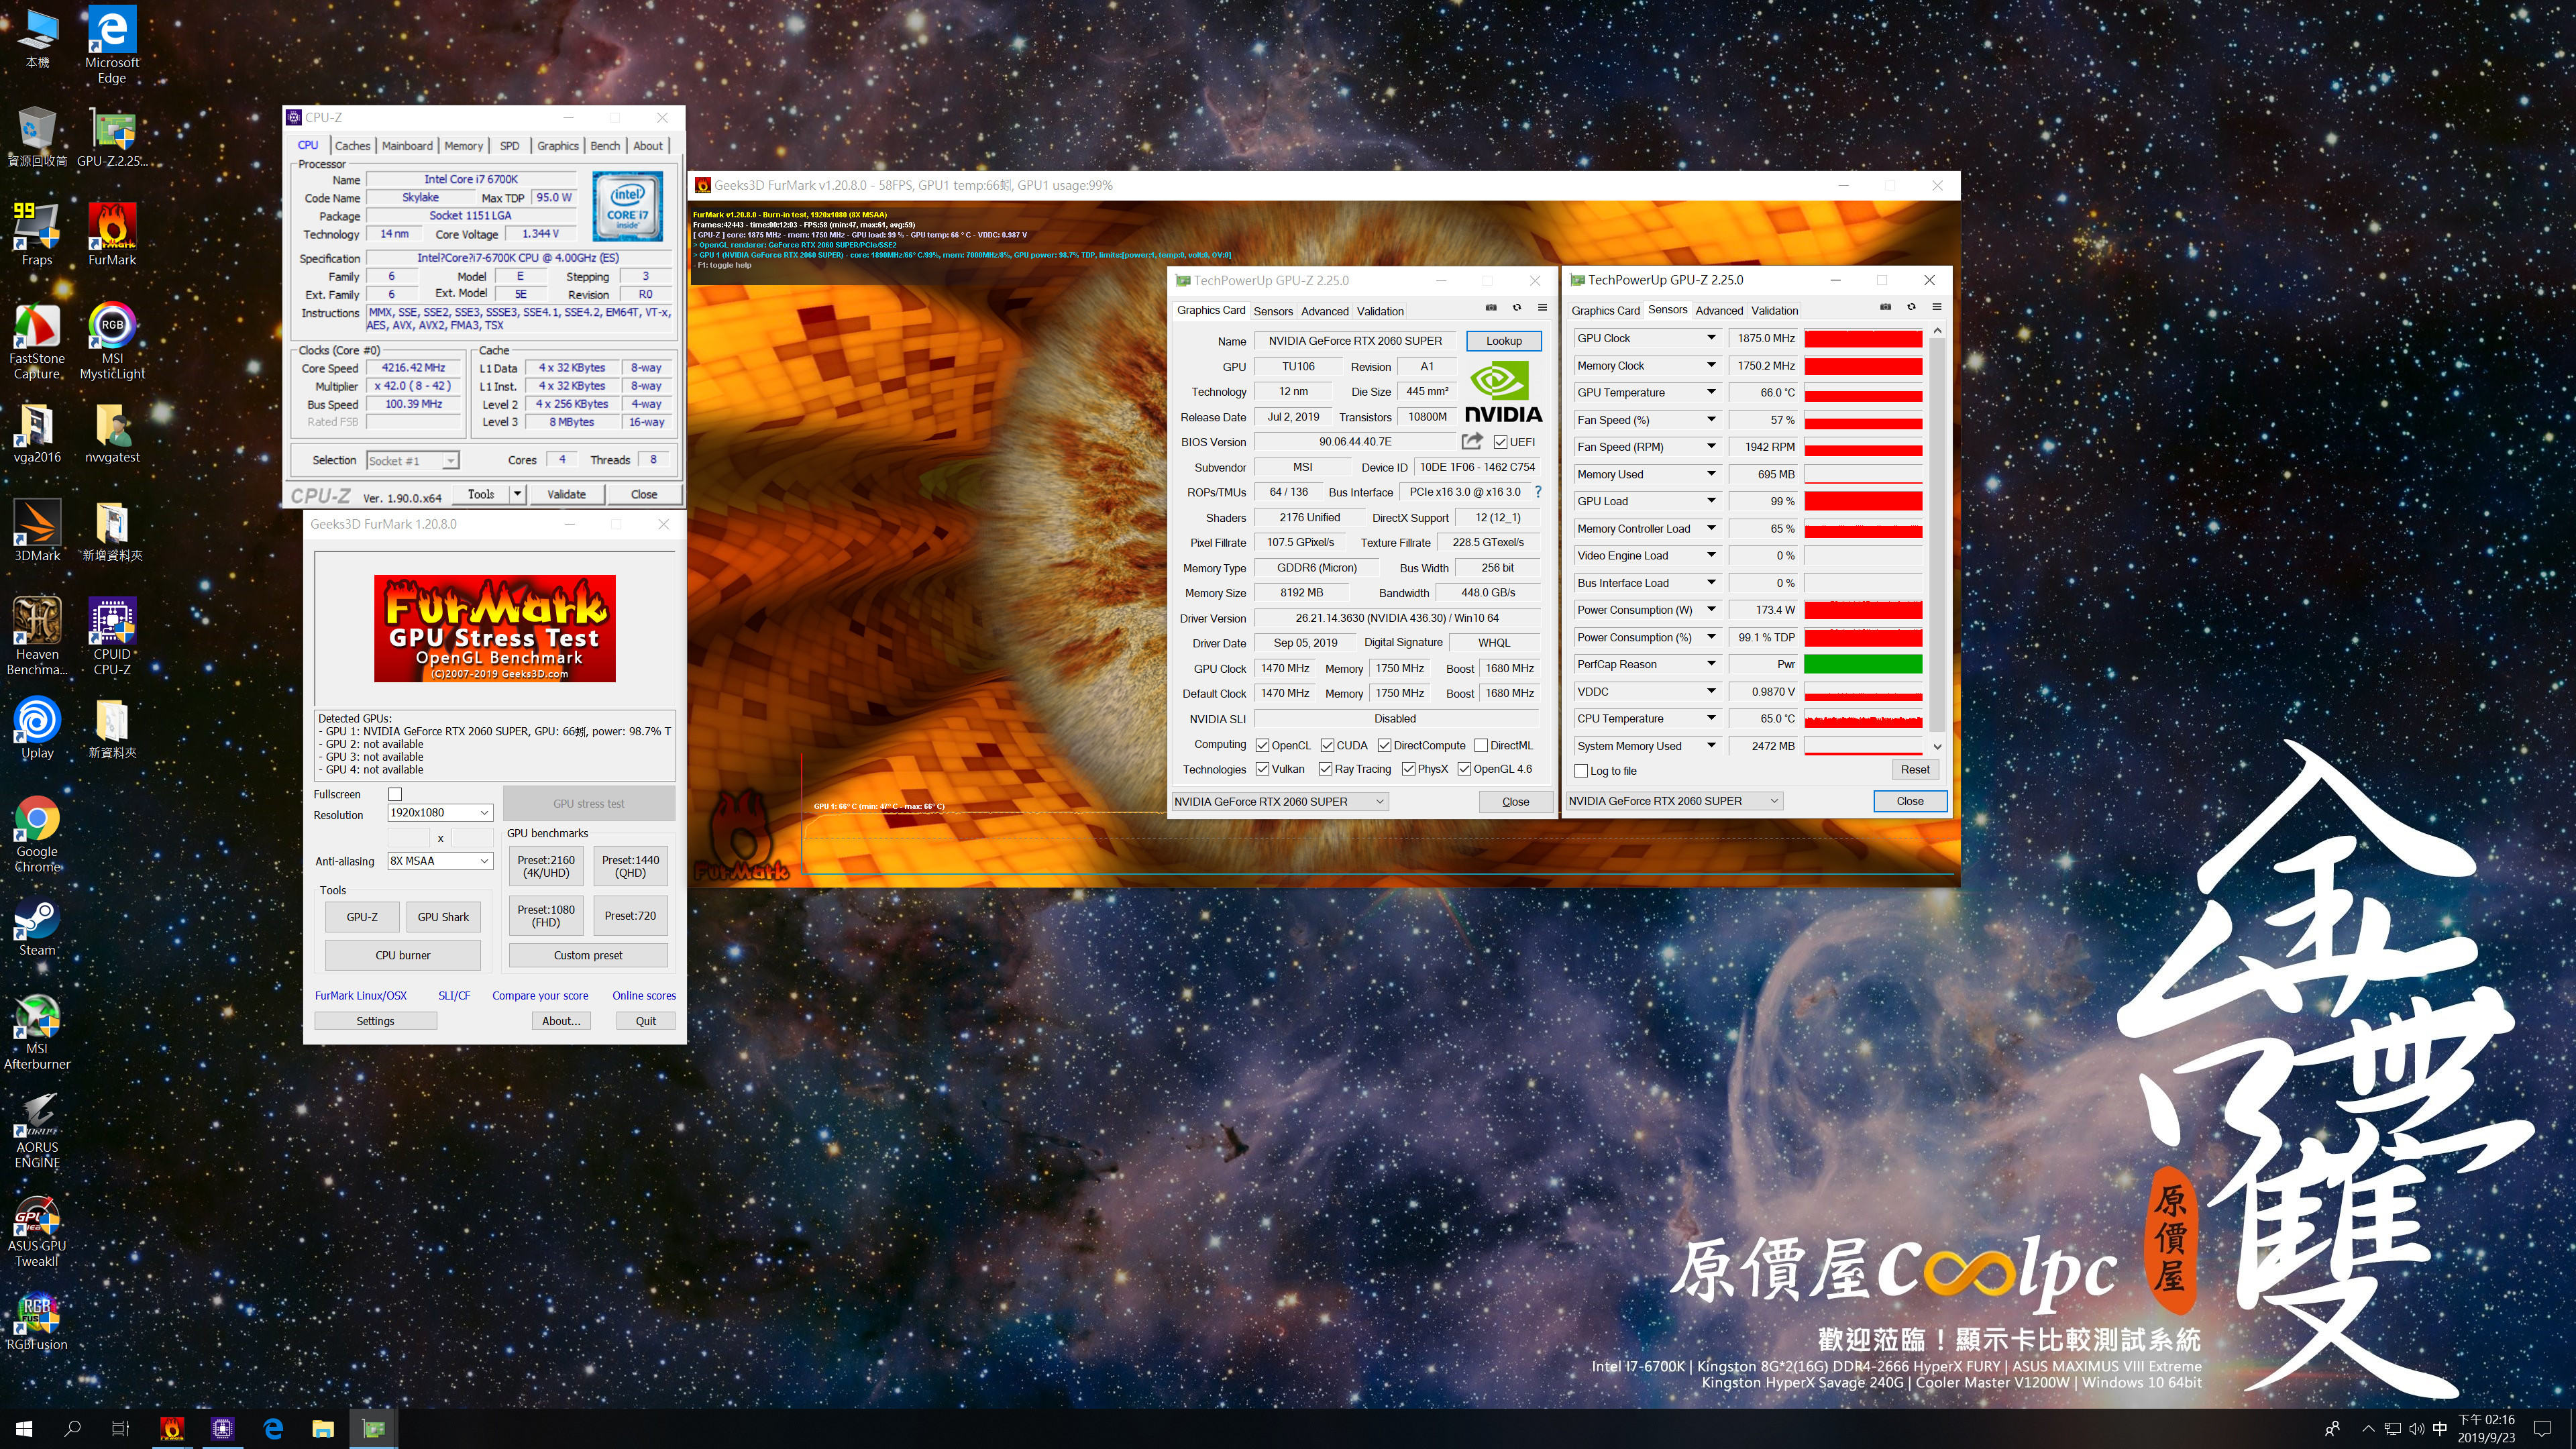
Task: Open the Google Chrome desktop shortcut
Action: point(37,834)
